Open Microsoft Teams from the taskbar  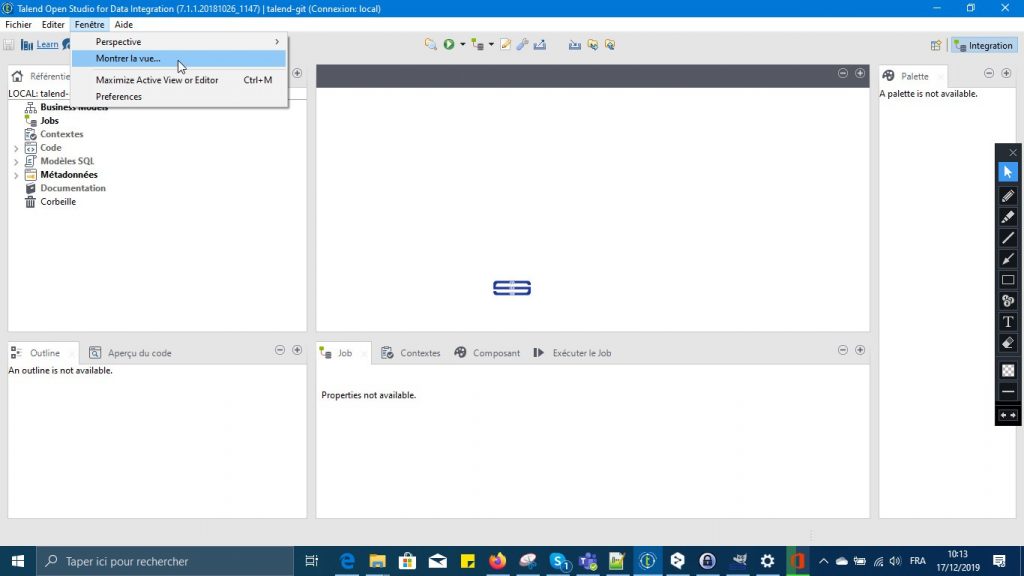click(588, 561)
